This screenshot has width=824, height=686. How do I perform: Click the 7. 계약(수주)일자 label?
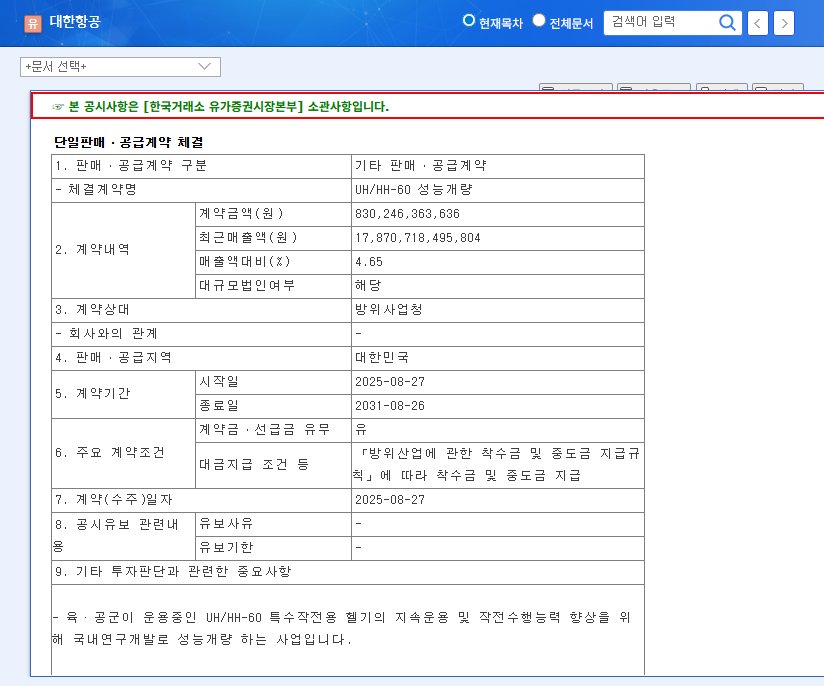[x=114, y=499]
